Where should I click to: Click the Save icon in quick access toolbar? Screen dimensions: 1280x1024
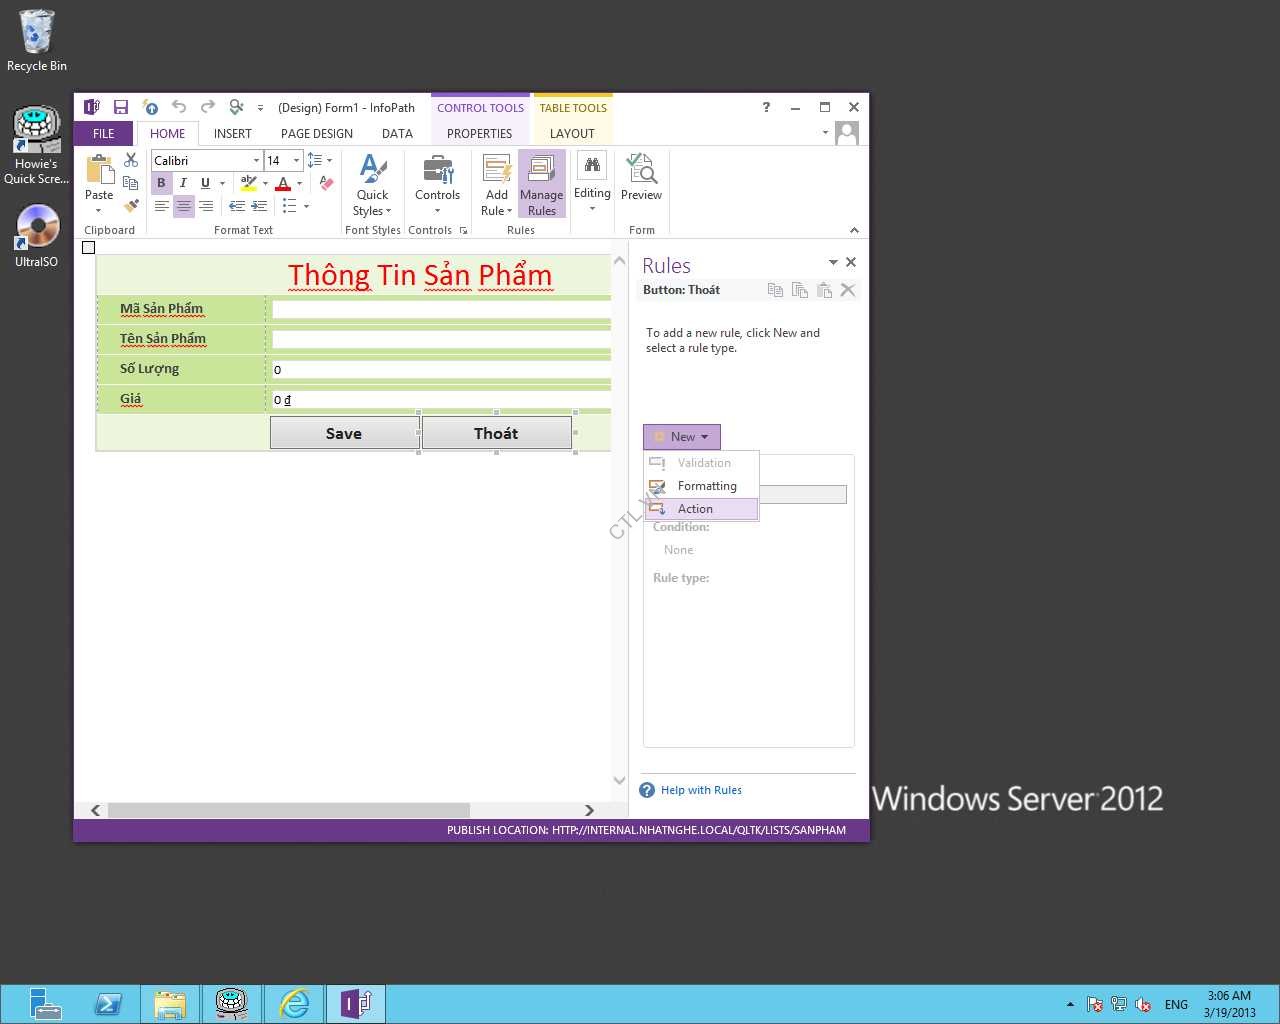pyautogui.click(x=121, y=107)
